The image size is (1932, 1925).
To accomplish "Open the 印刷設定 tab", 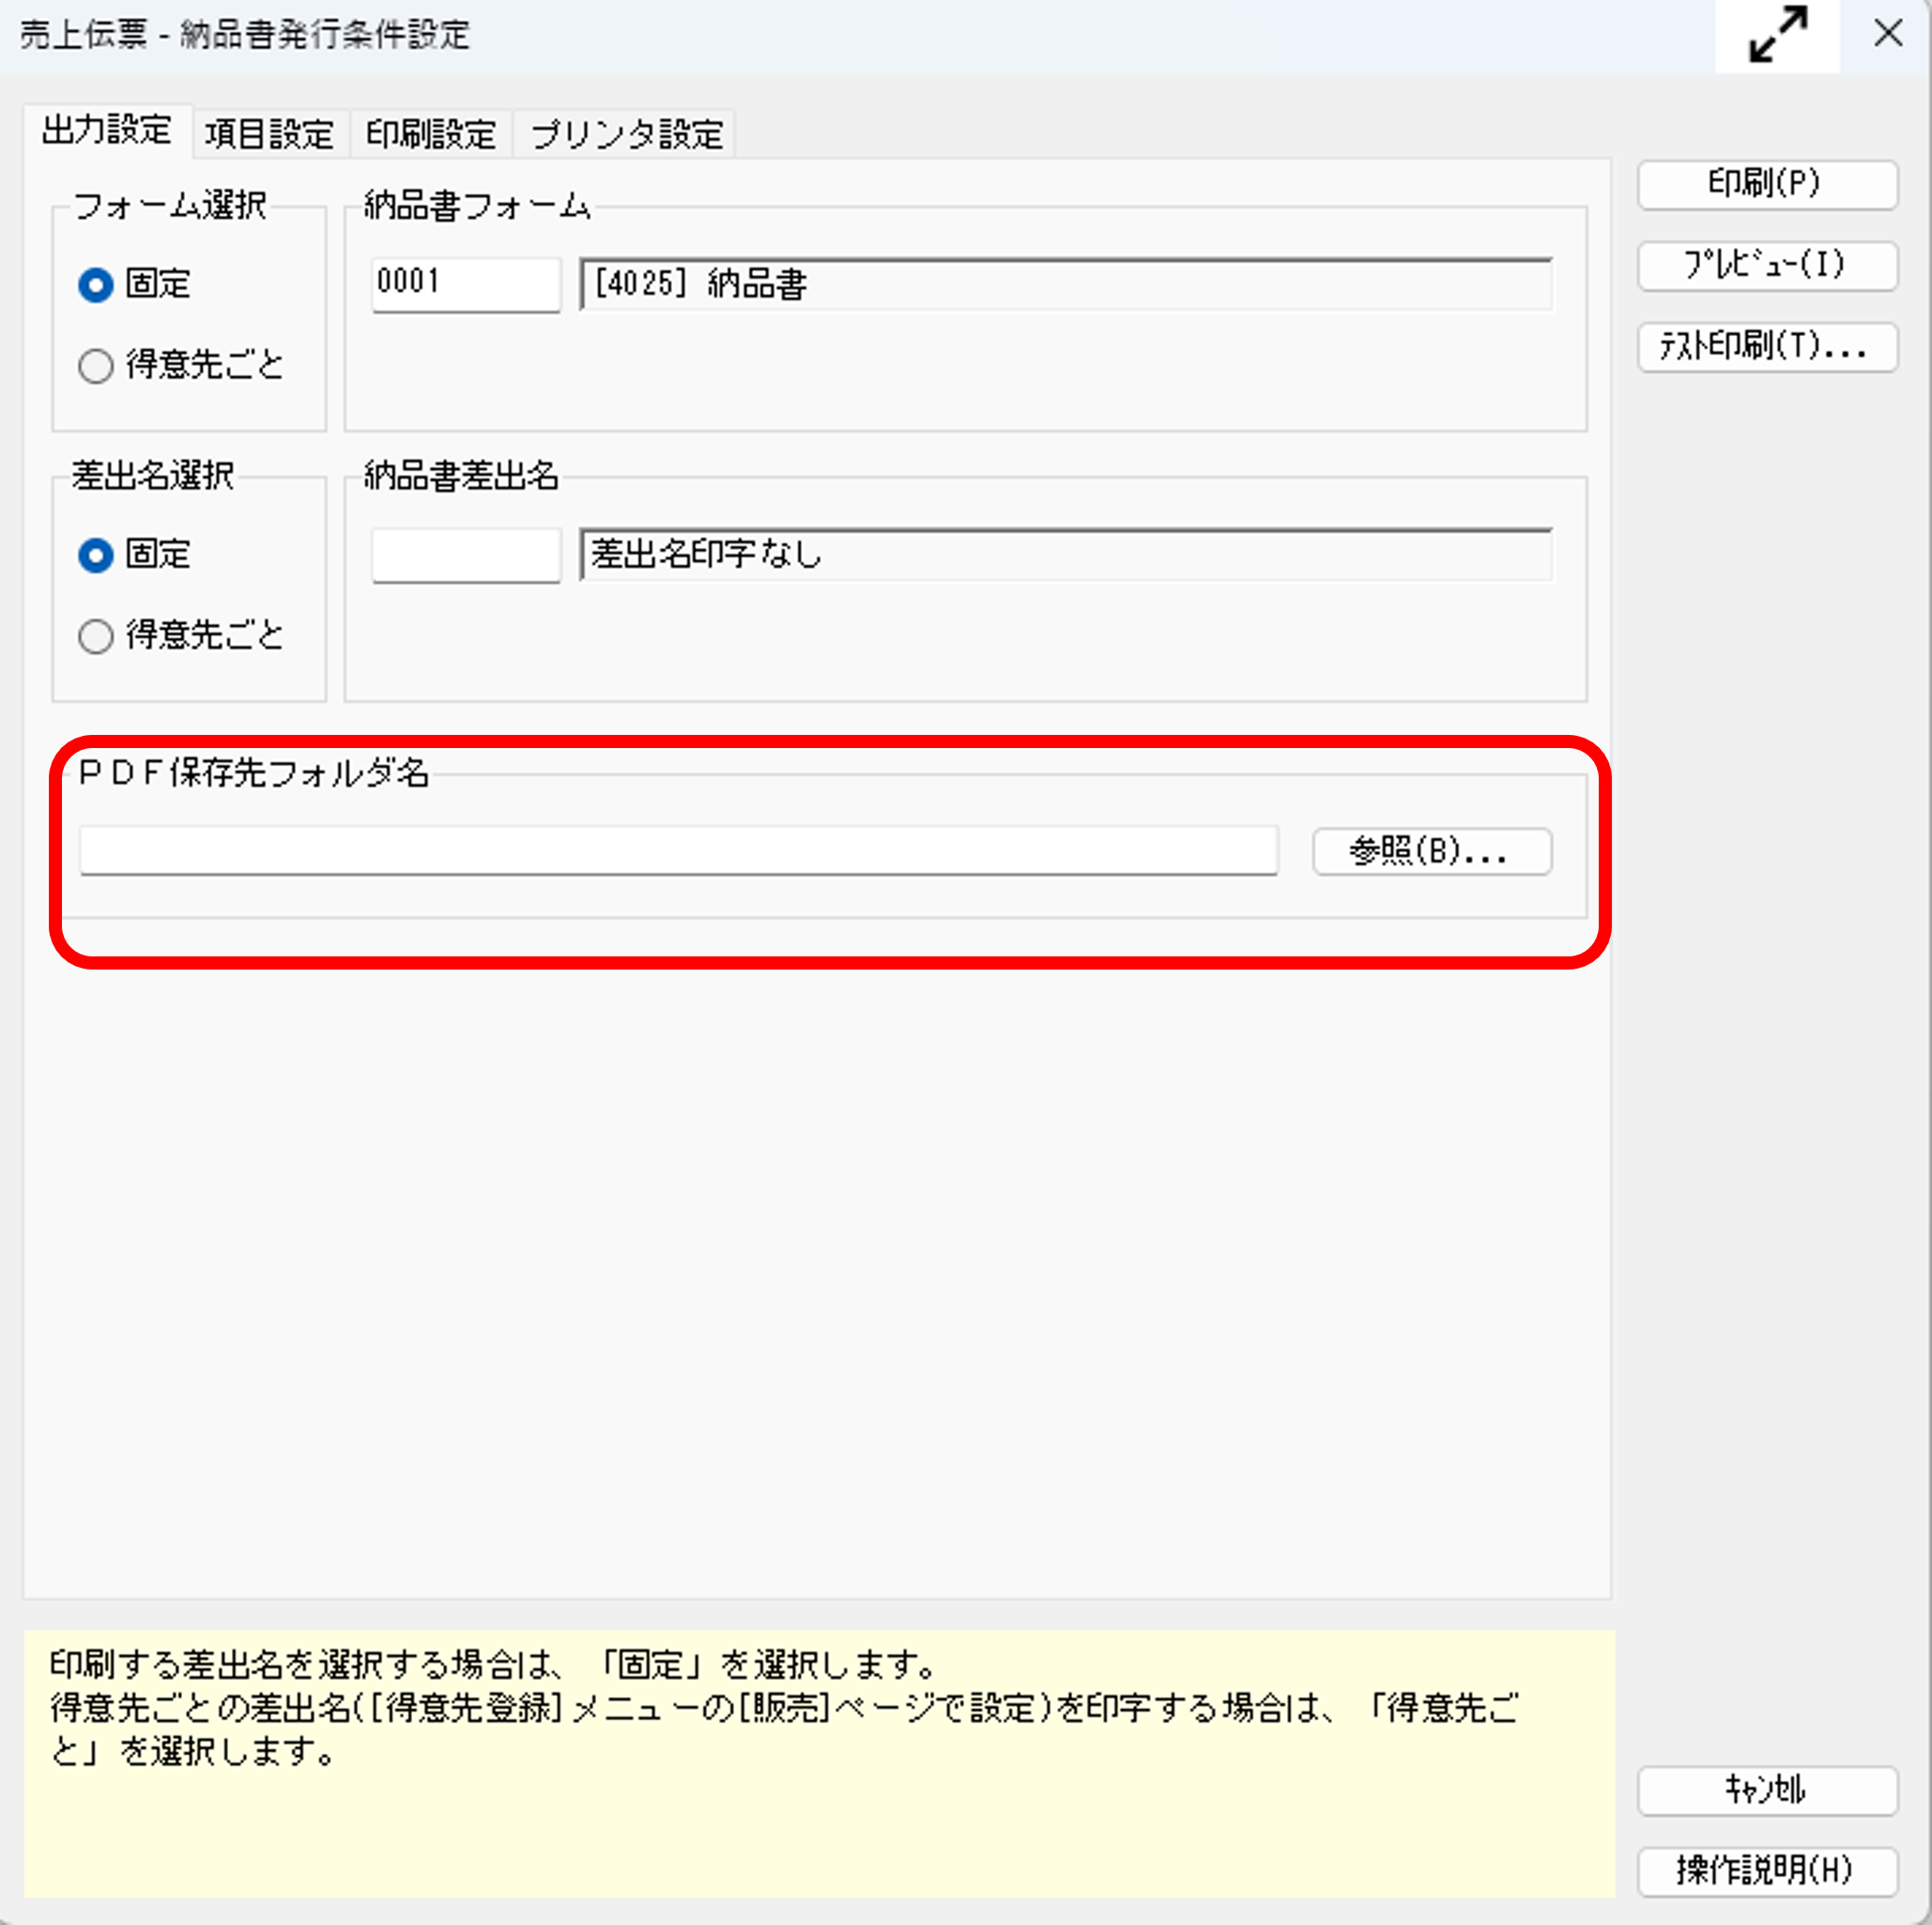I will (431, 134).
